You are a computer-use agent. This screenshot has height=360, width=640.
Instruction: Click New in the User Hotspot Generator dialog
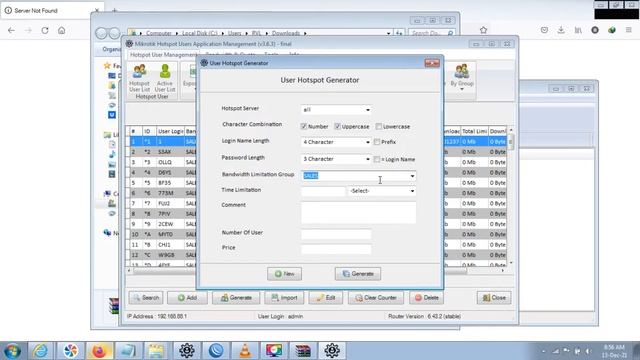[284, 274]
